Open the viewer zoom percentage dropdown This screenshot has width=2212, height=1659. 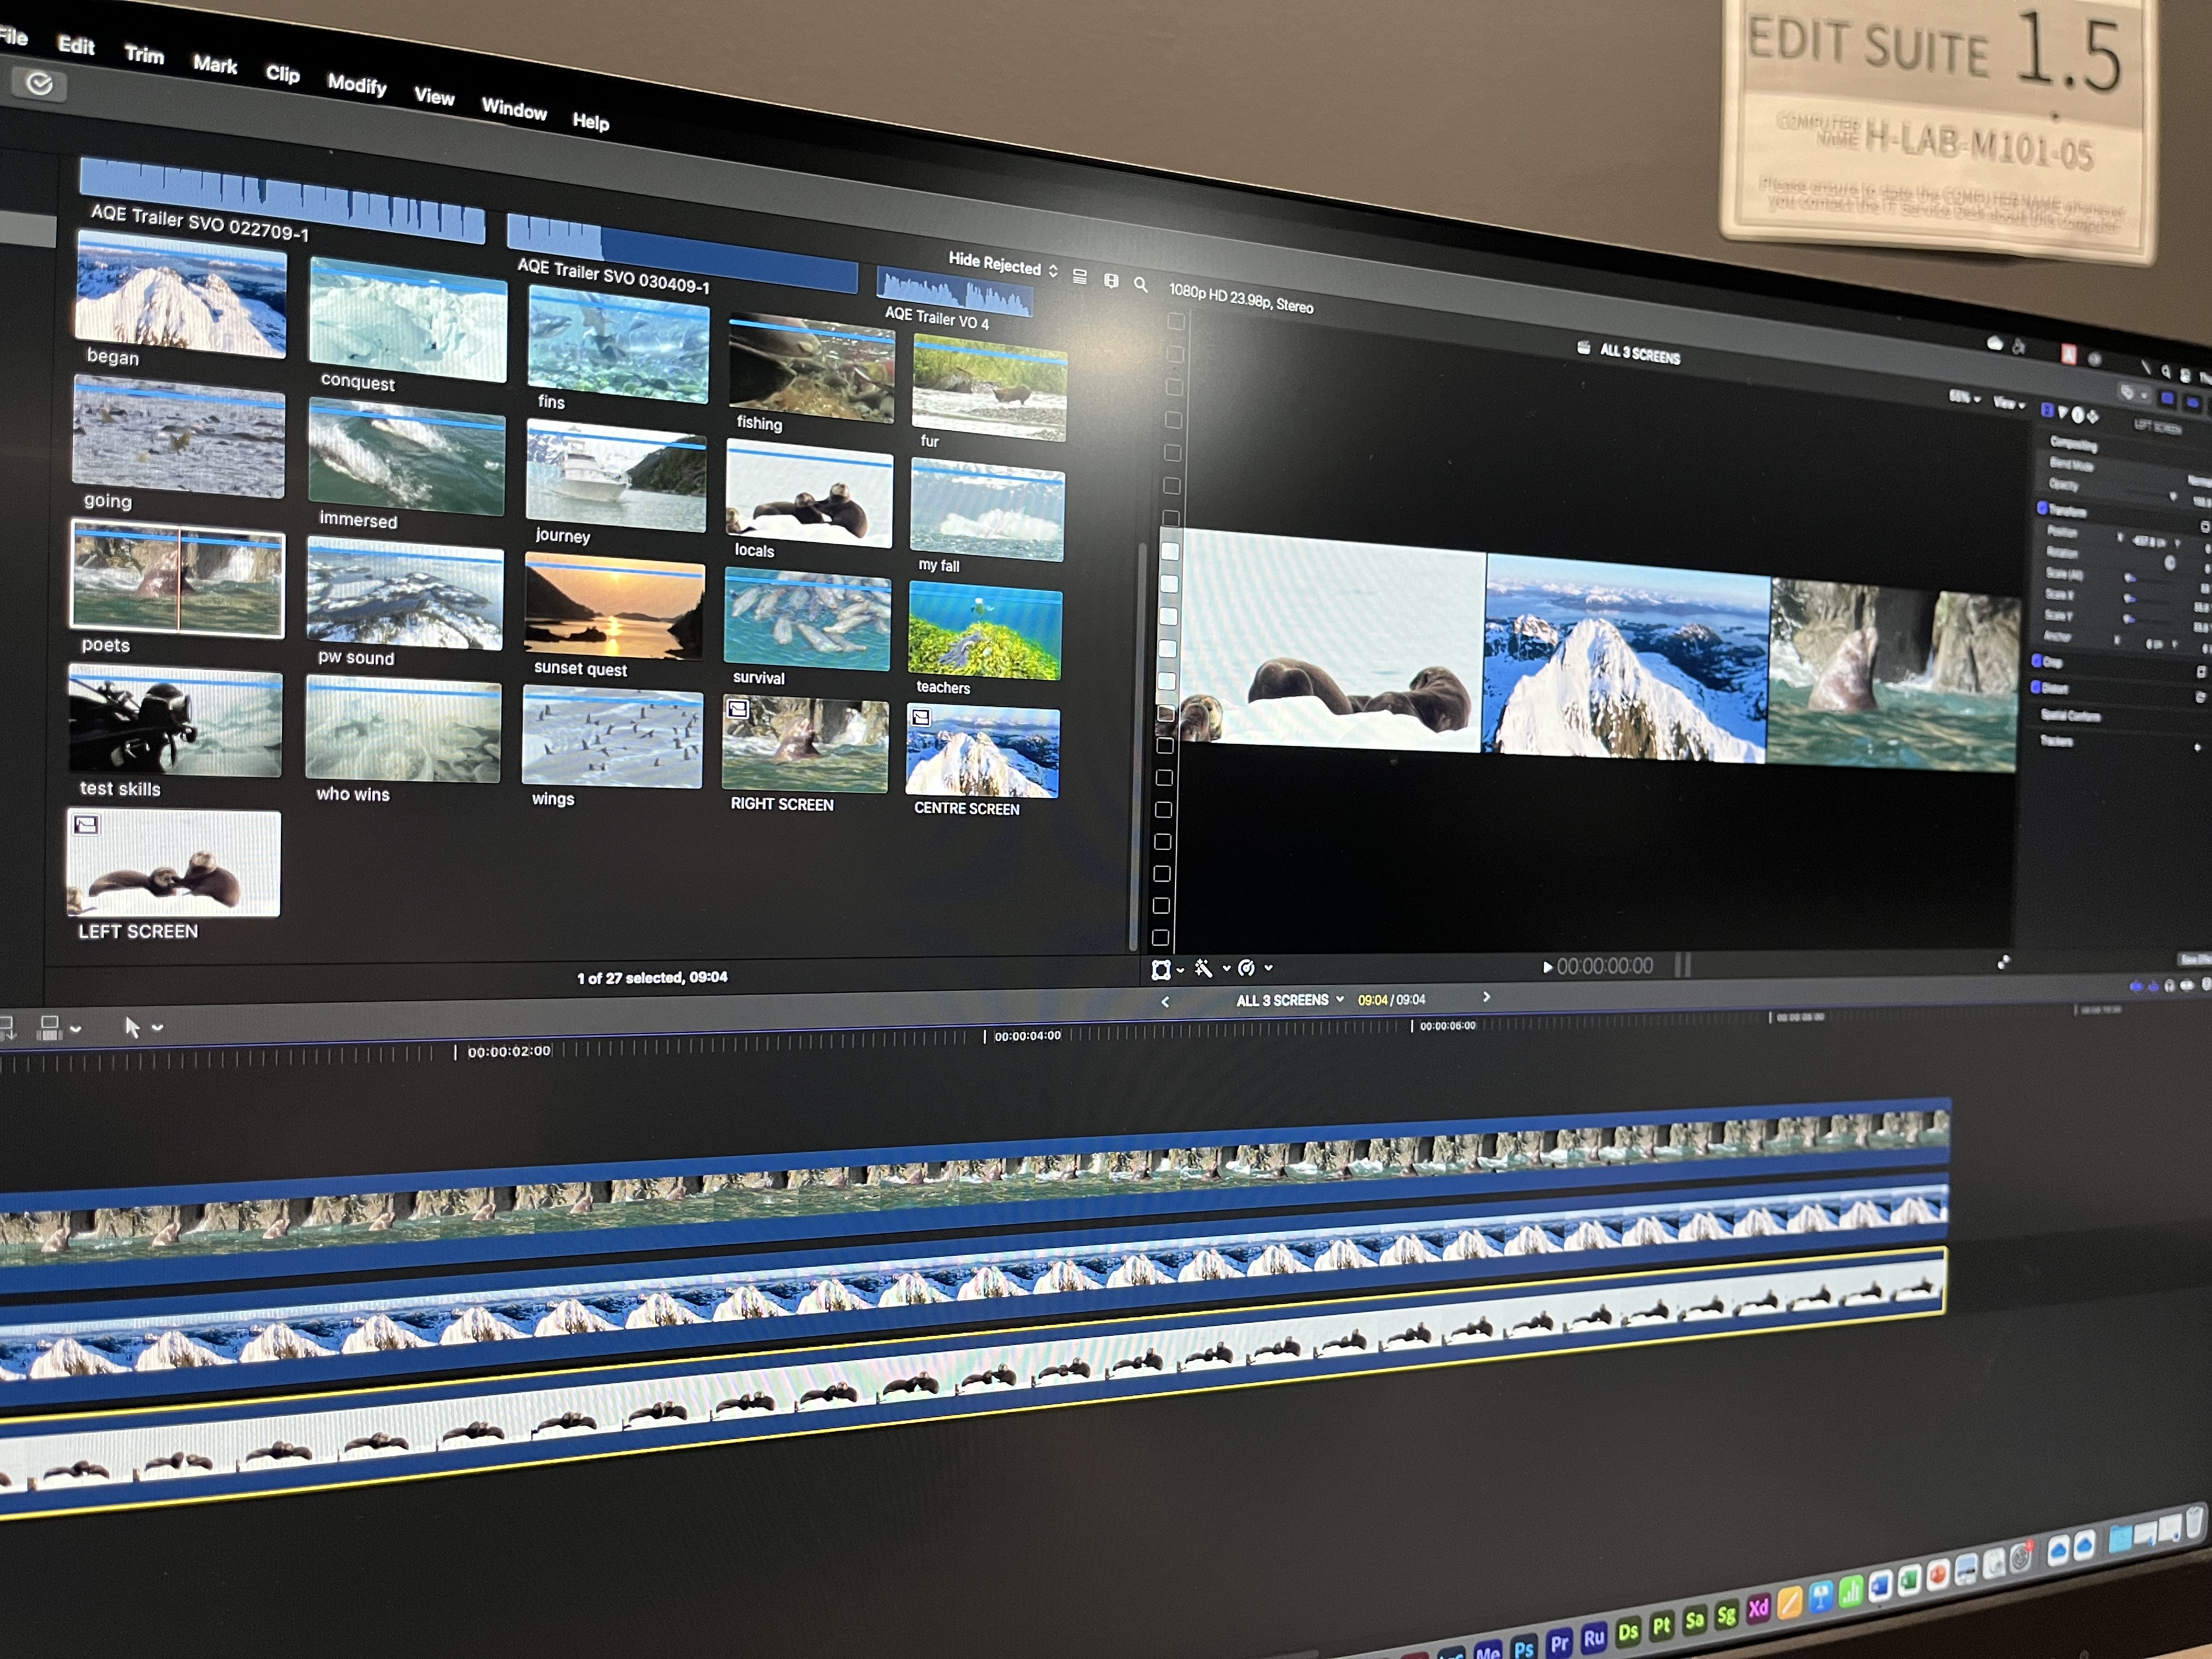click(x=1964, y=397)
